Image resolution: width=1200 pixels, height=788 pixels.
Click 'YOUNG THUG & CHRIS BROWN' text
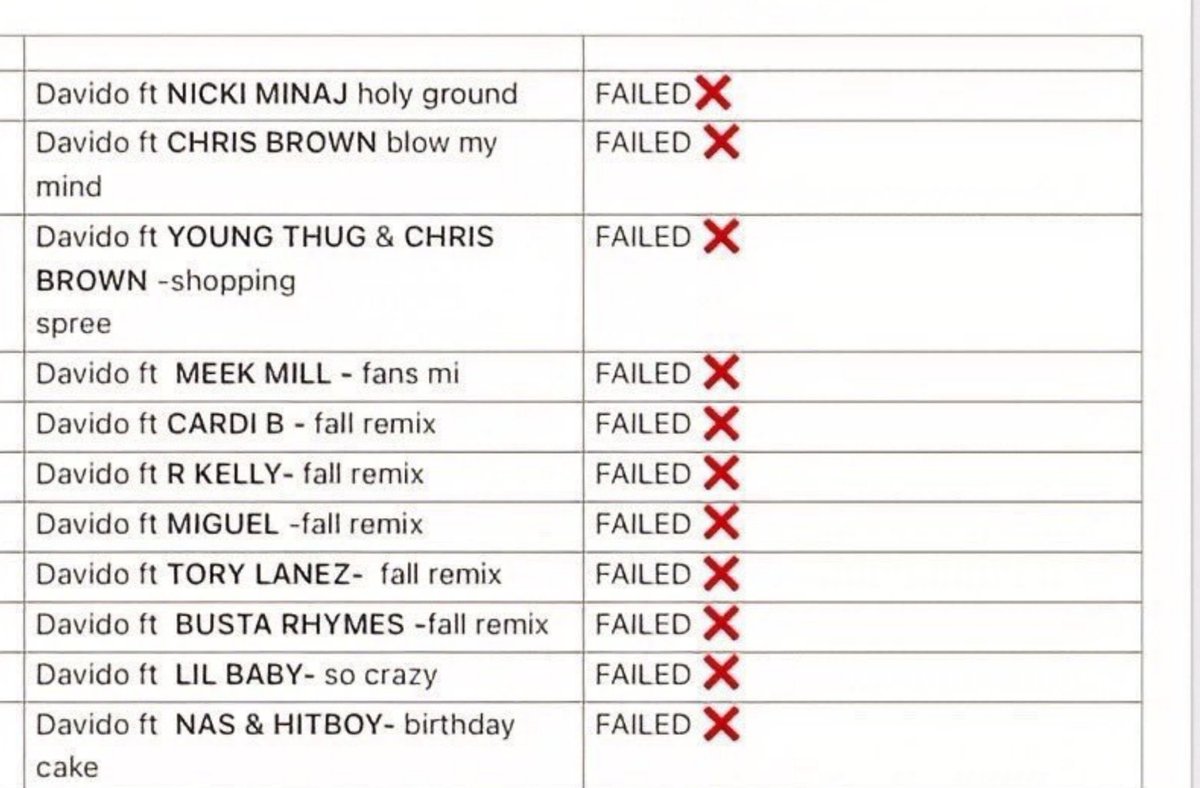(x=265, y=258)
